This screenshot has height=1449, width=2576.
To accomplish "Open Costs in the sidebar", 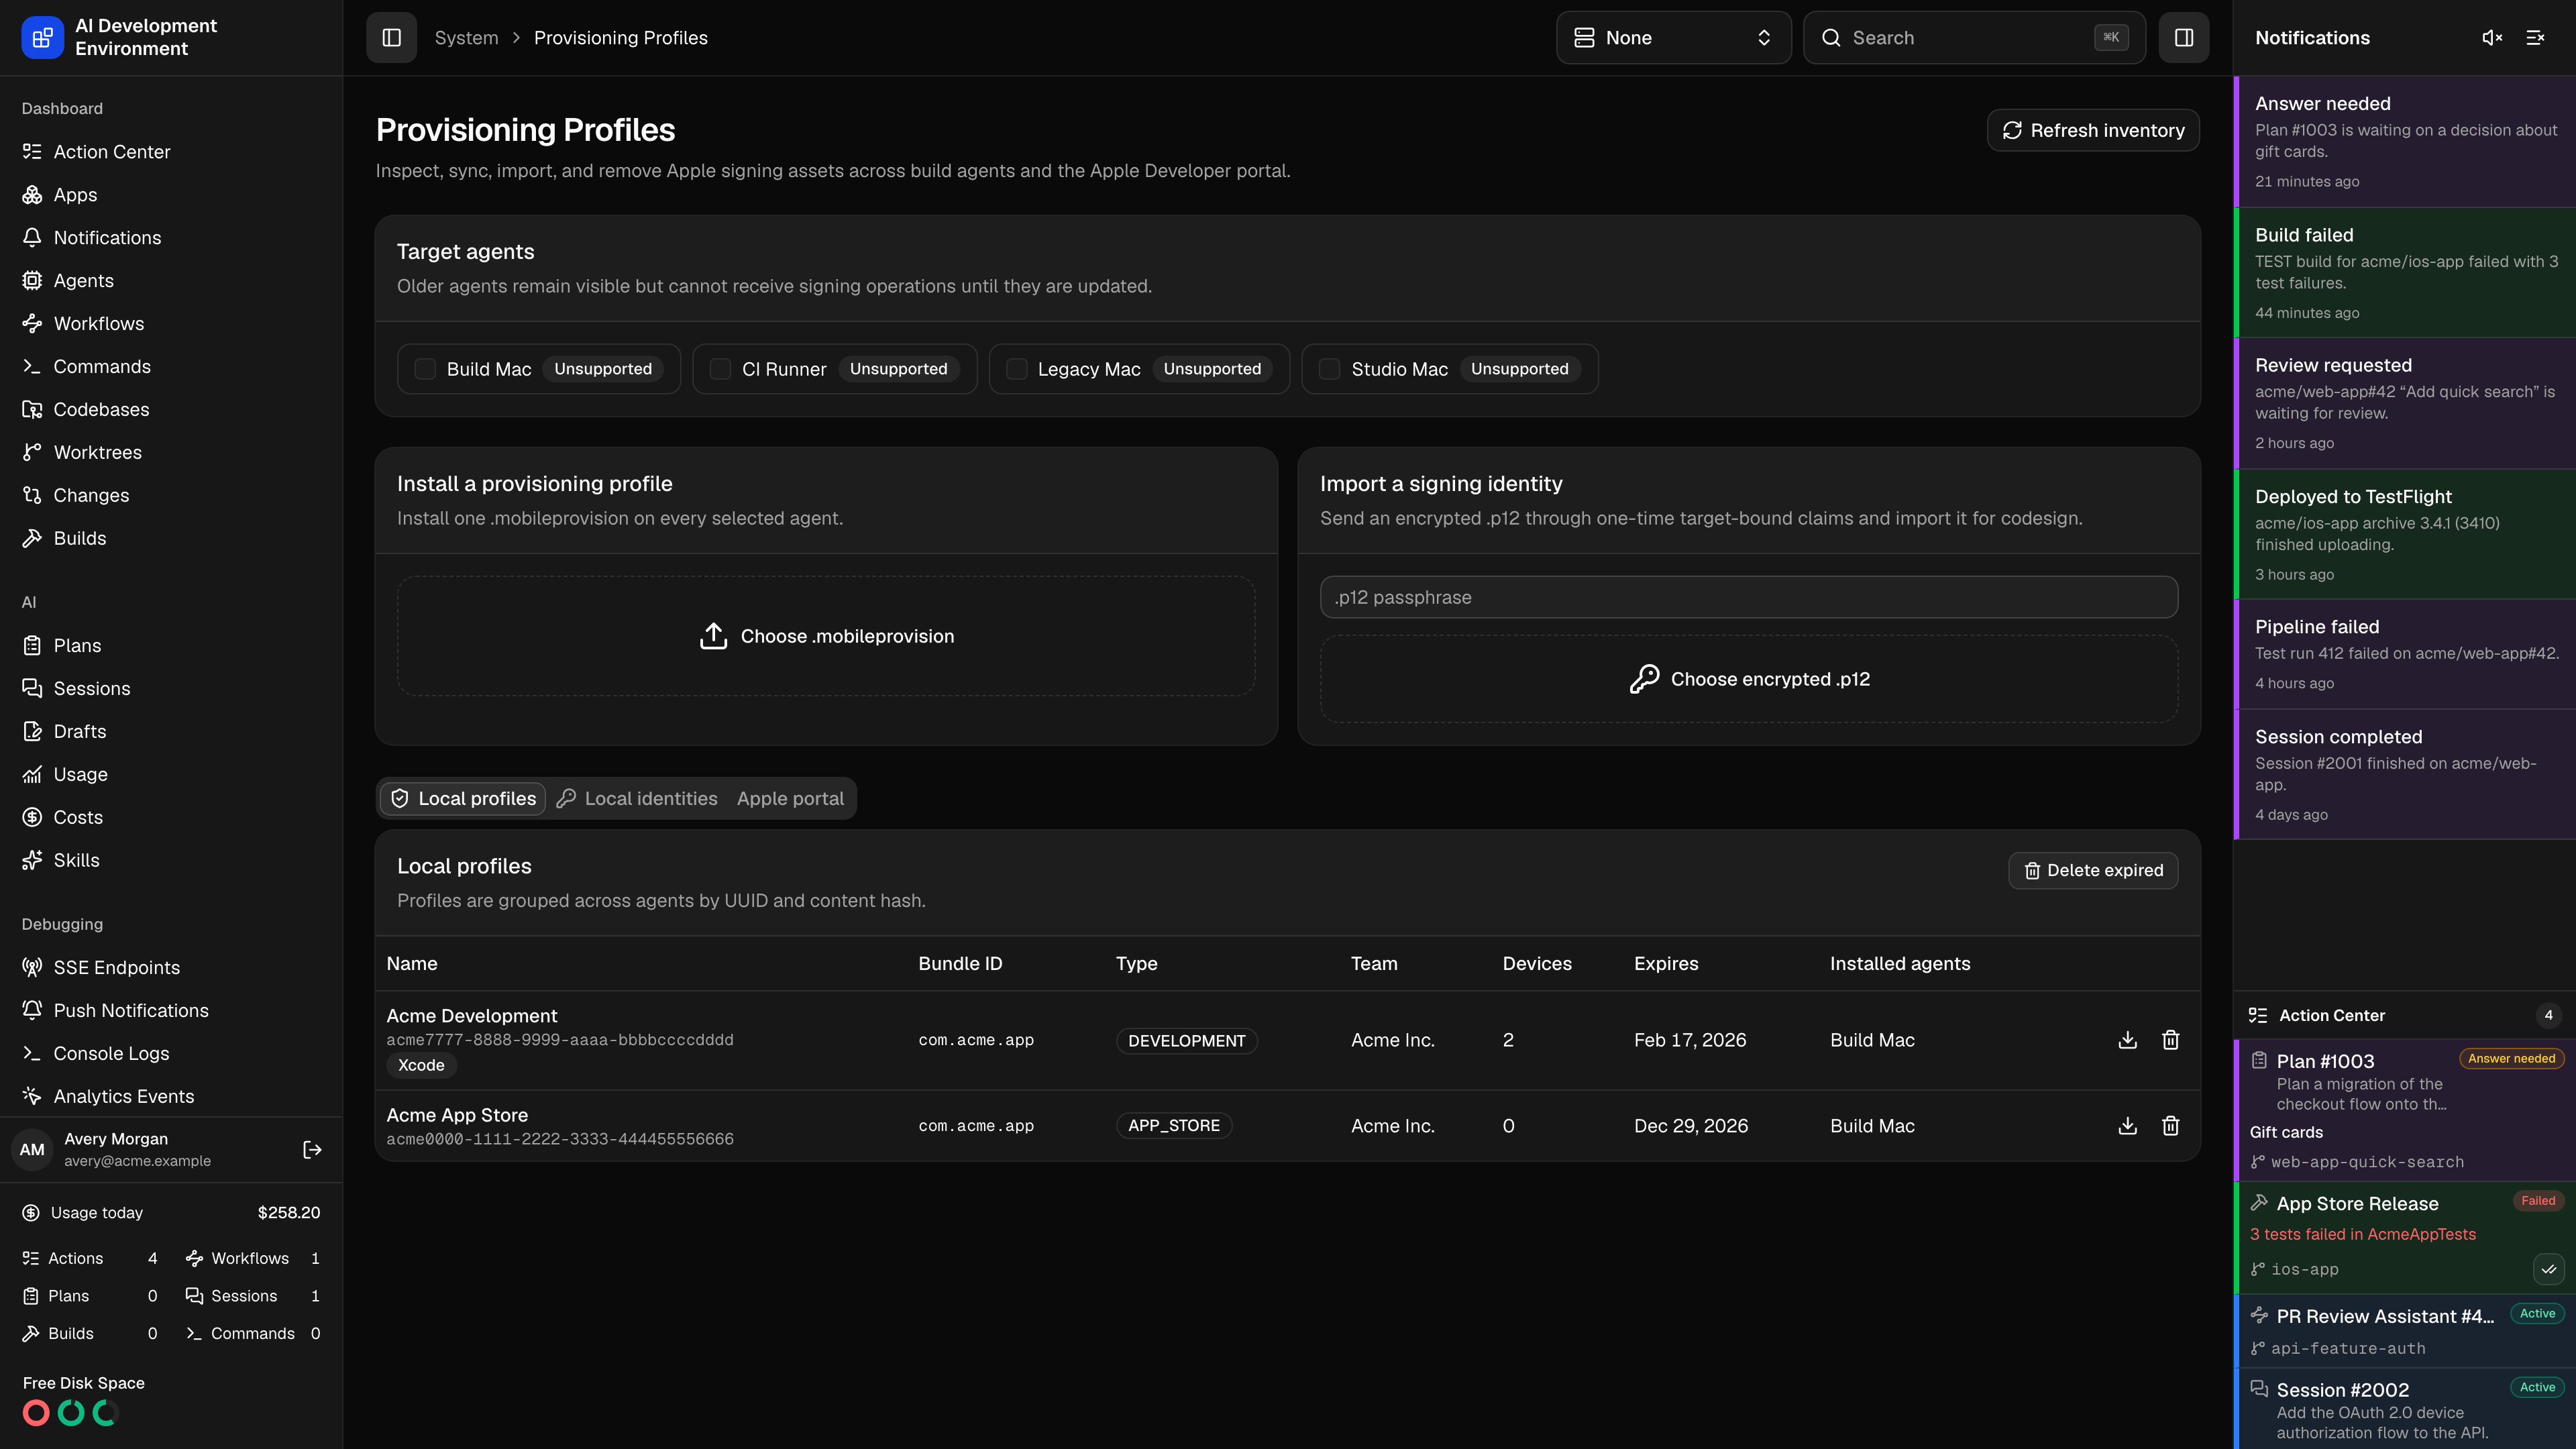I will pyautogui.click(x=171, y=818).
